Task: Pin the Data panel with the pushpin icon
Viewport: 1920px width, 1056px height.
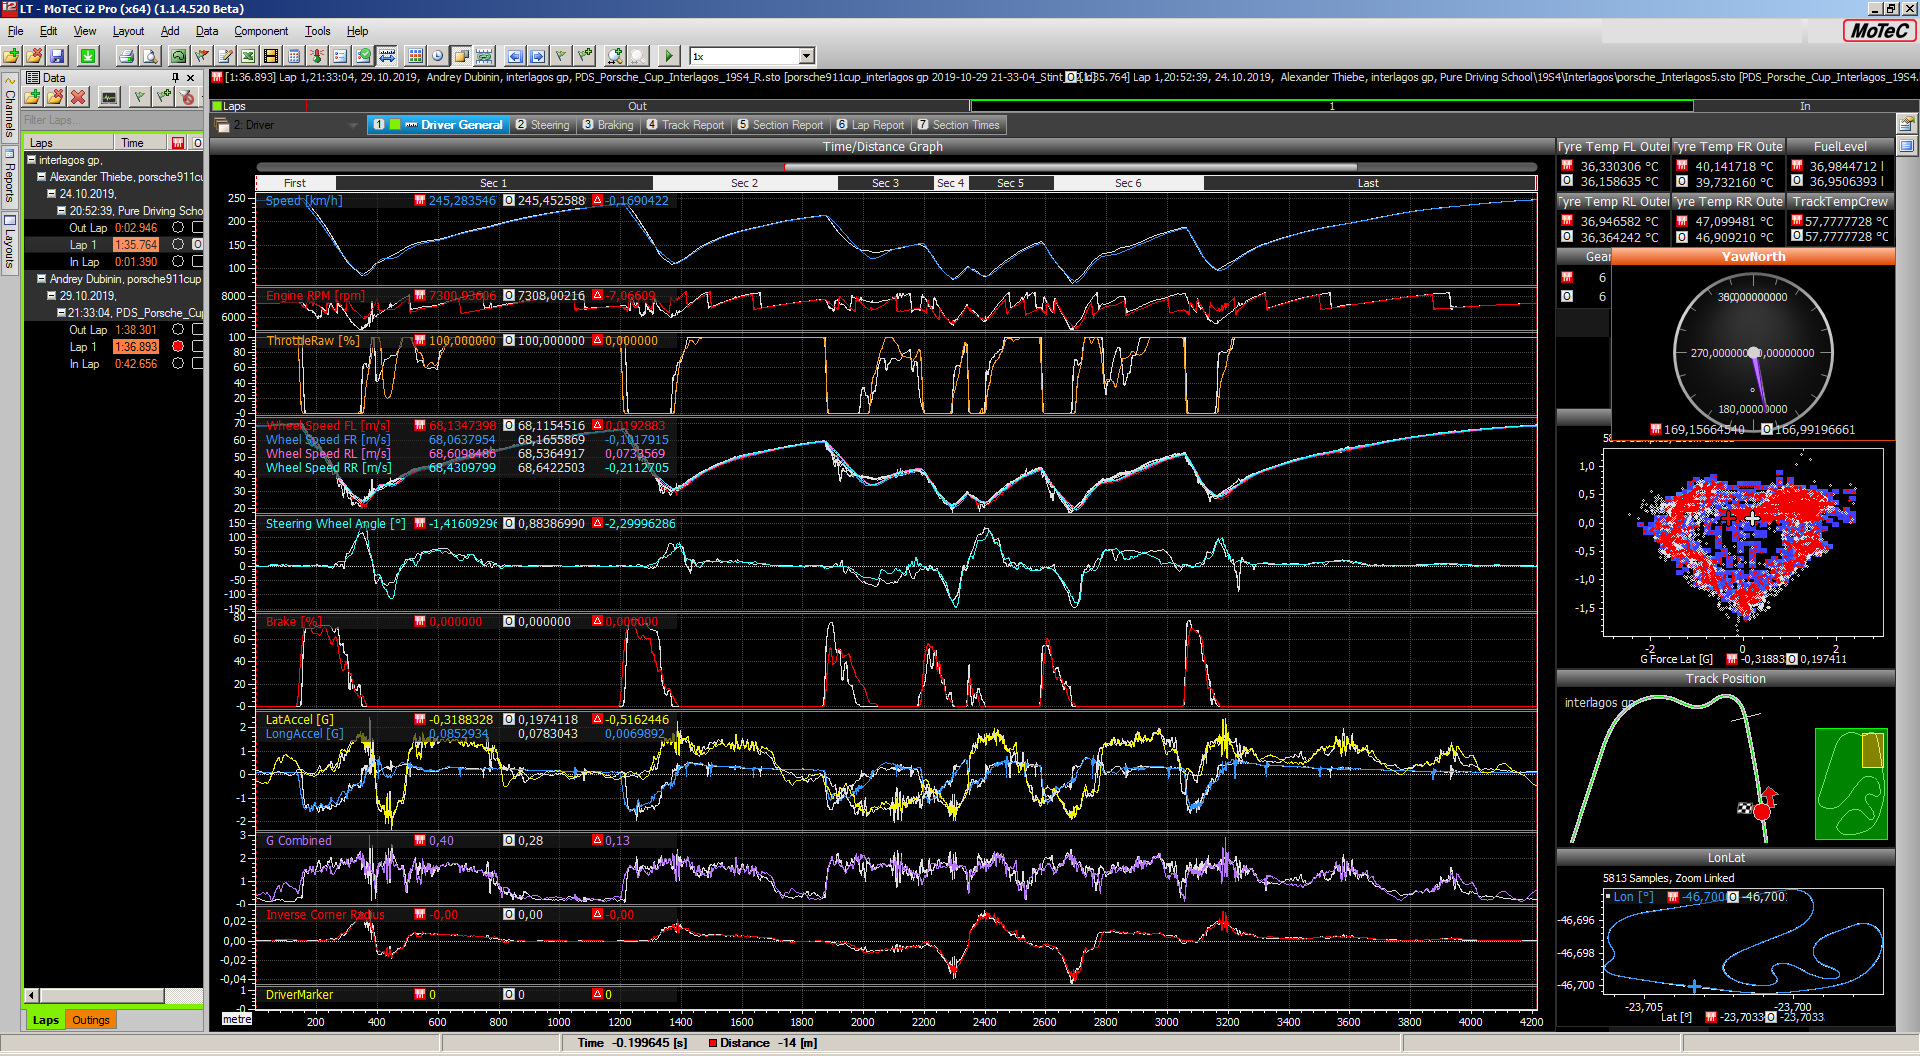Action: click(175, 77)
